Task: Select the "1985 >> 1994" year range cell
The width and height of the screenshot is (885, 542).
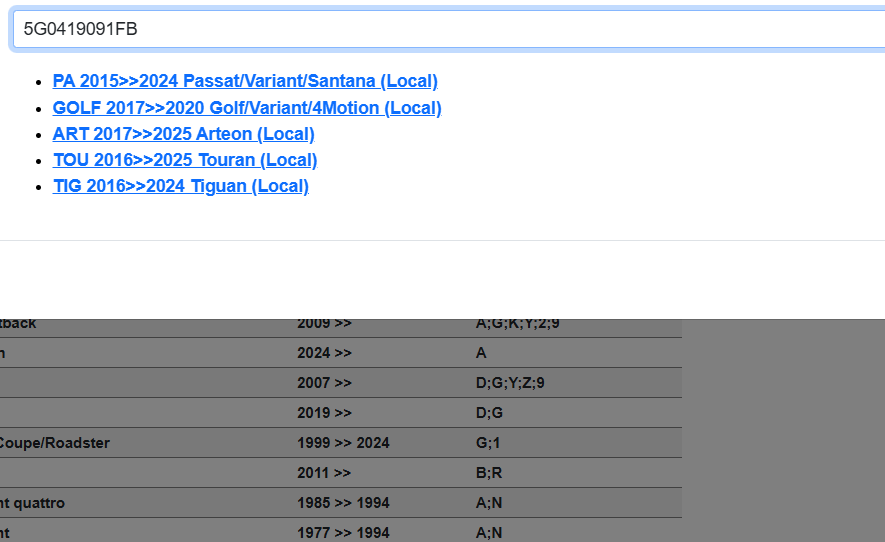Action: pyautogui.click(x=343, y=503)
